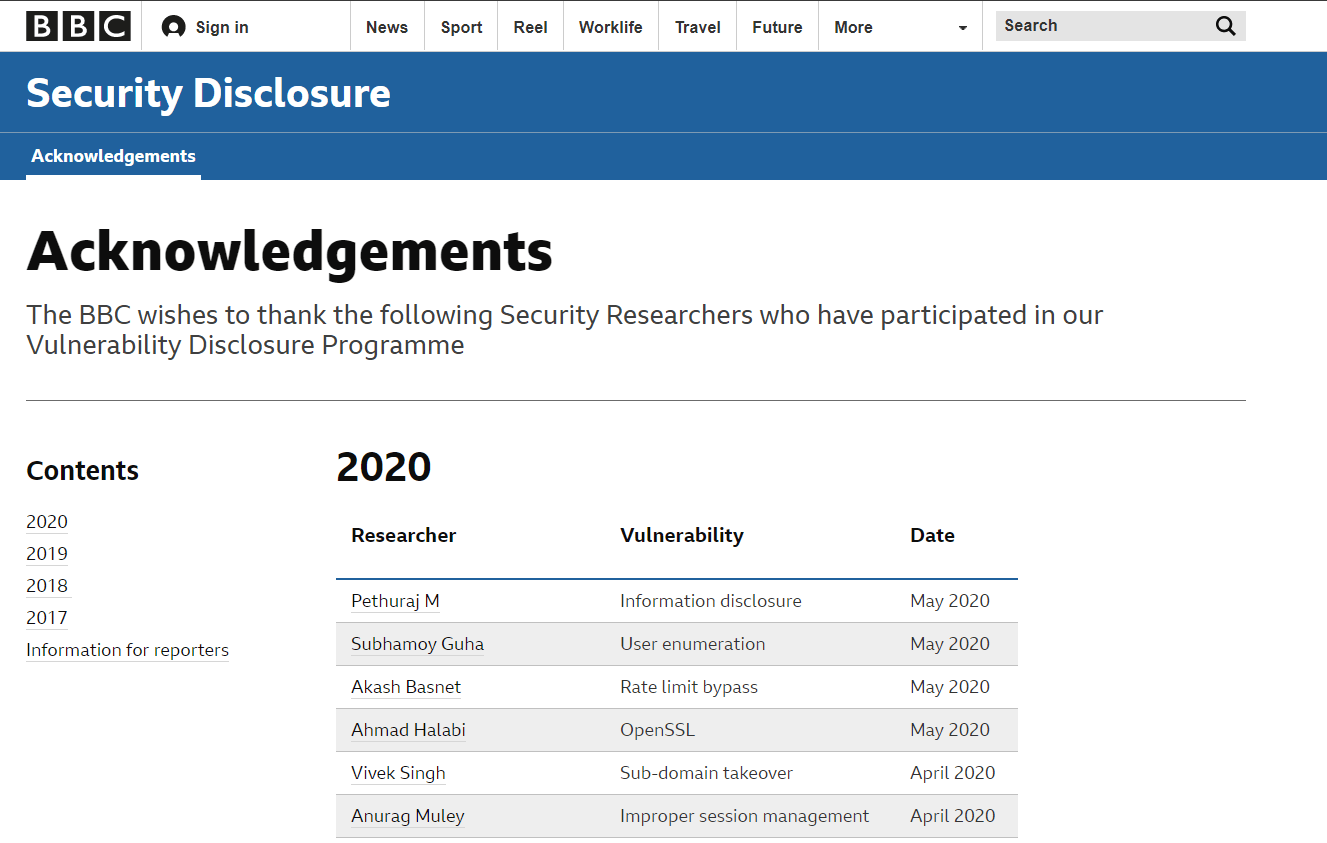Open Worklife in the top navigation
The width and height of the screenshot is (1327, 843).
coord(610,27)
